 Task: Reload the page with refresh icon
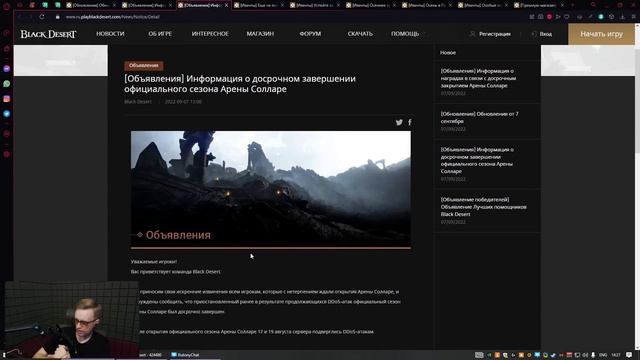coord(42,17)
